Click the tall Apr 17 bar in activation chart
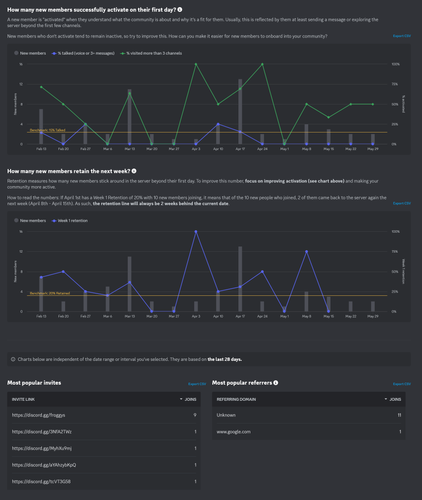 click(240, 112)
